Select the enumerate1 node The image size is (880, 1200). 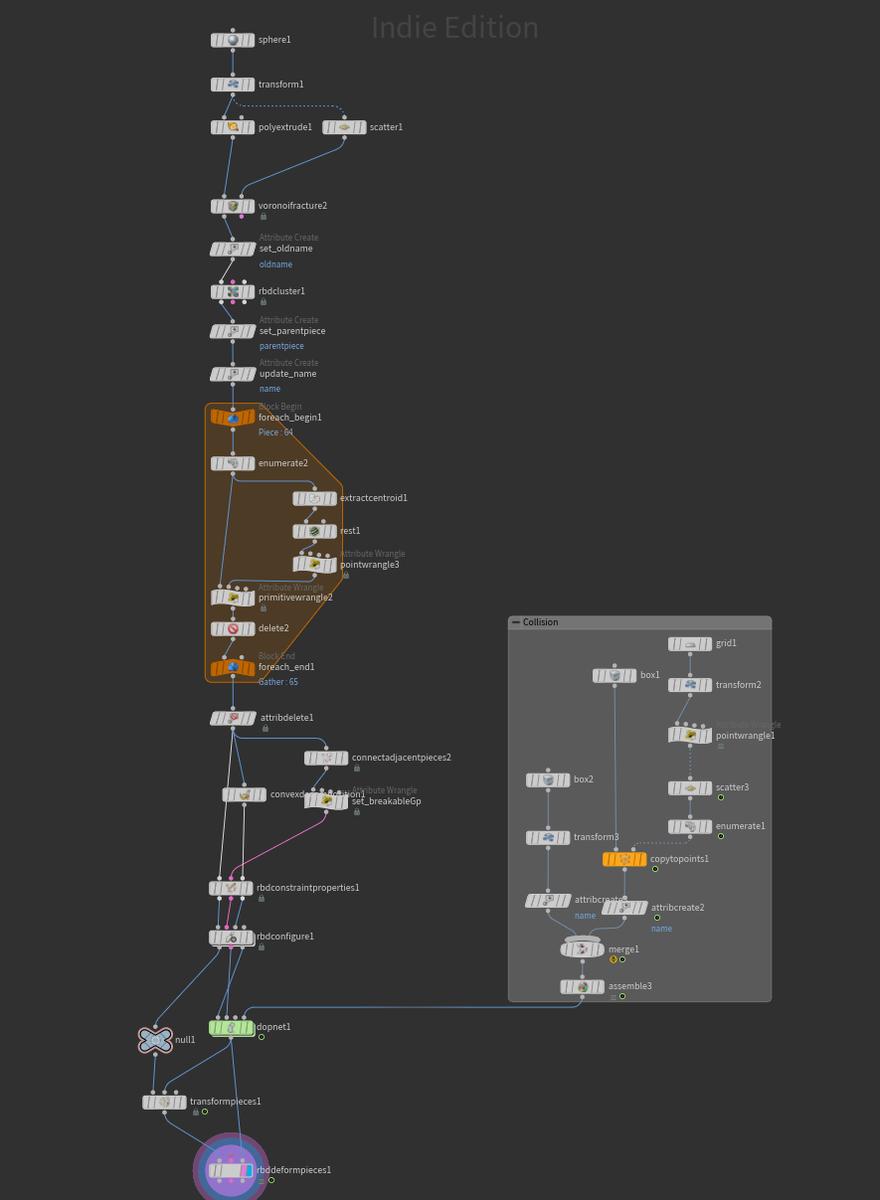(690, 827)
